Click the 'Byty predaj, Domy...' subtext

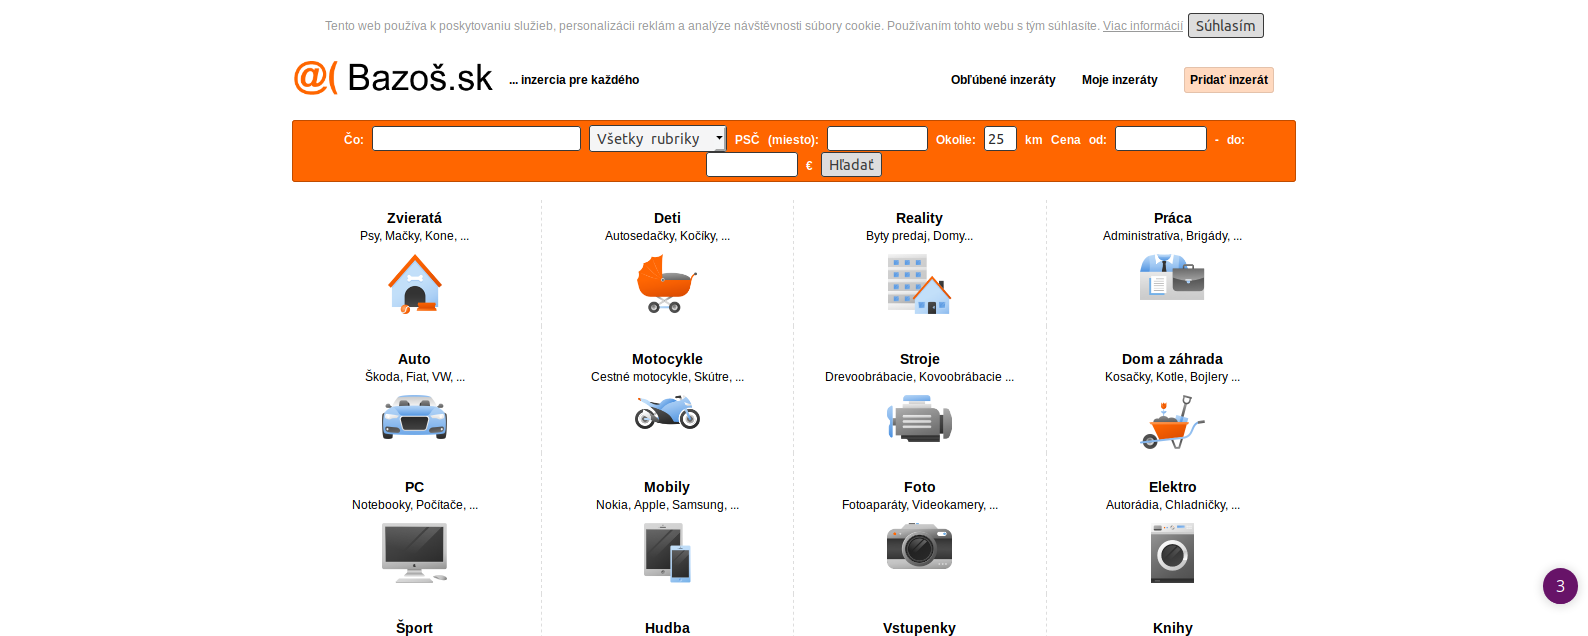[919, 236]
